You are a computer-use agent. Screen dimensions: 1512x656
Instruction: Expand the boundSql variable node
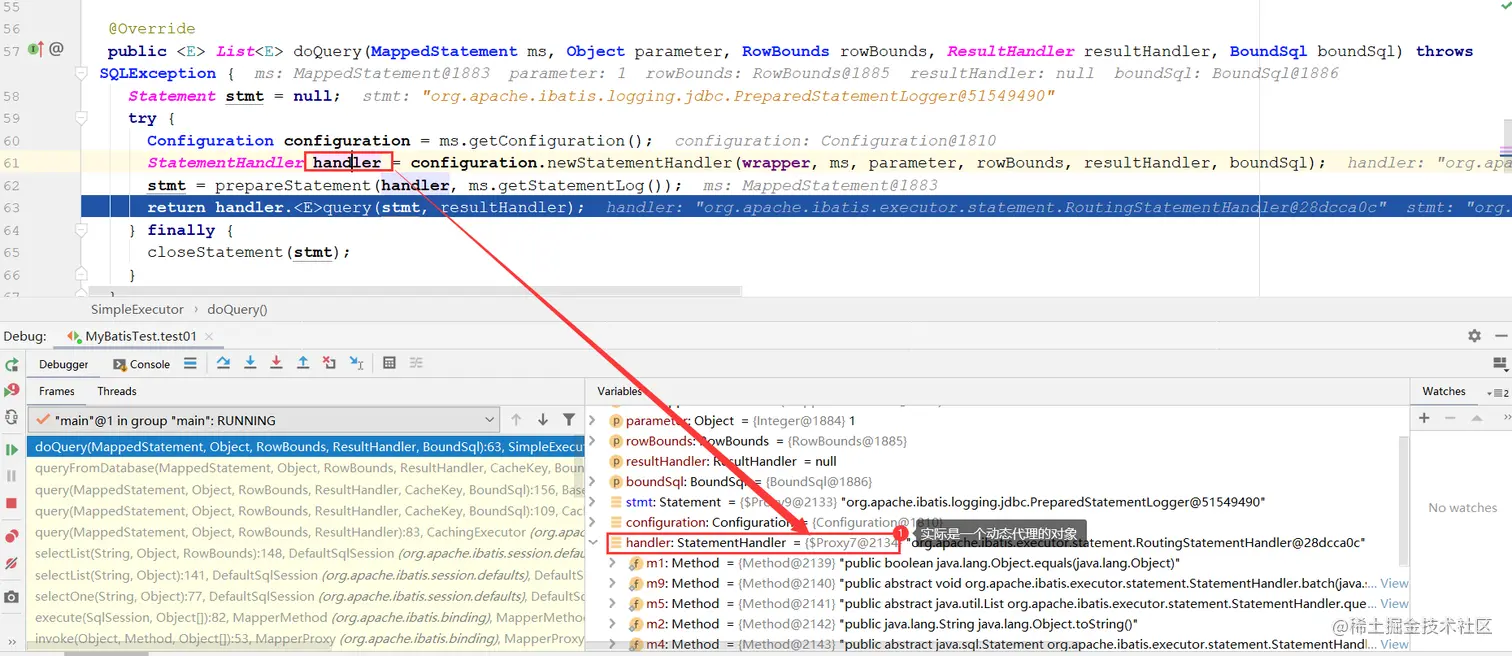[x=593, y=482]
